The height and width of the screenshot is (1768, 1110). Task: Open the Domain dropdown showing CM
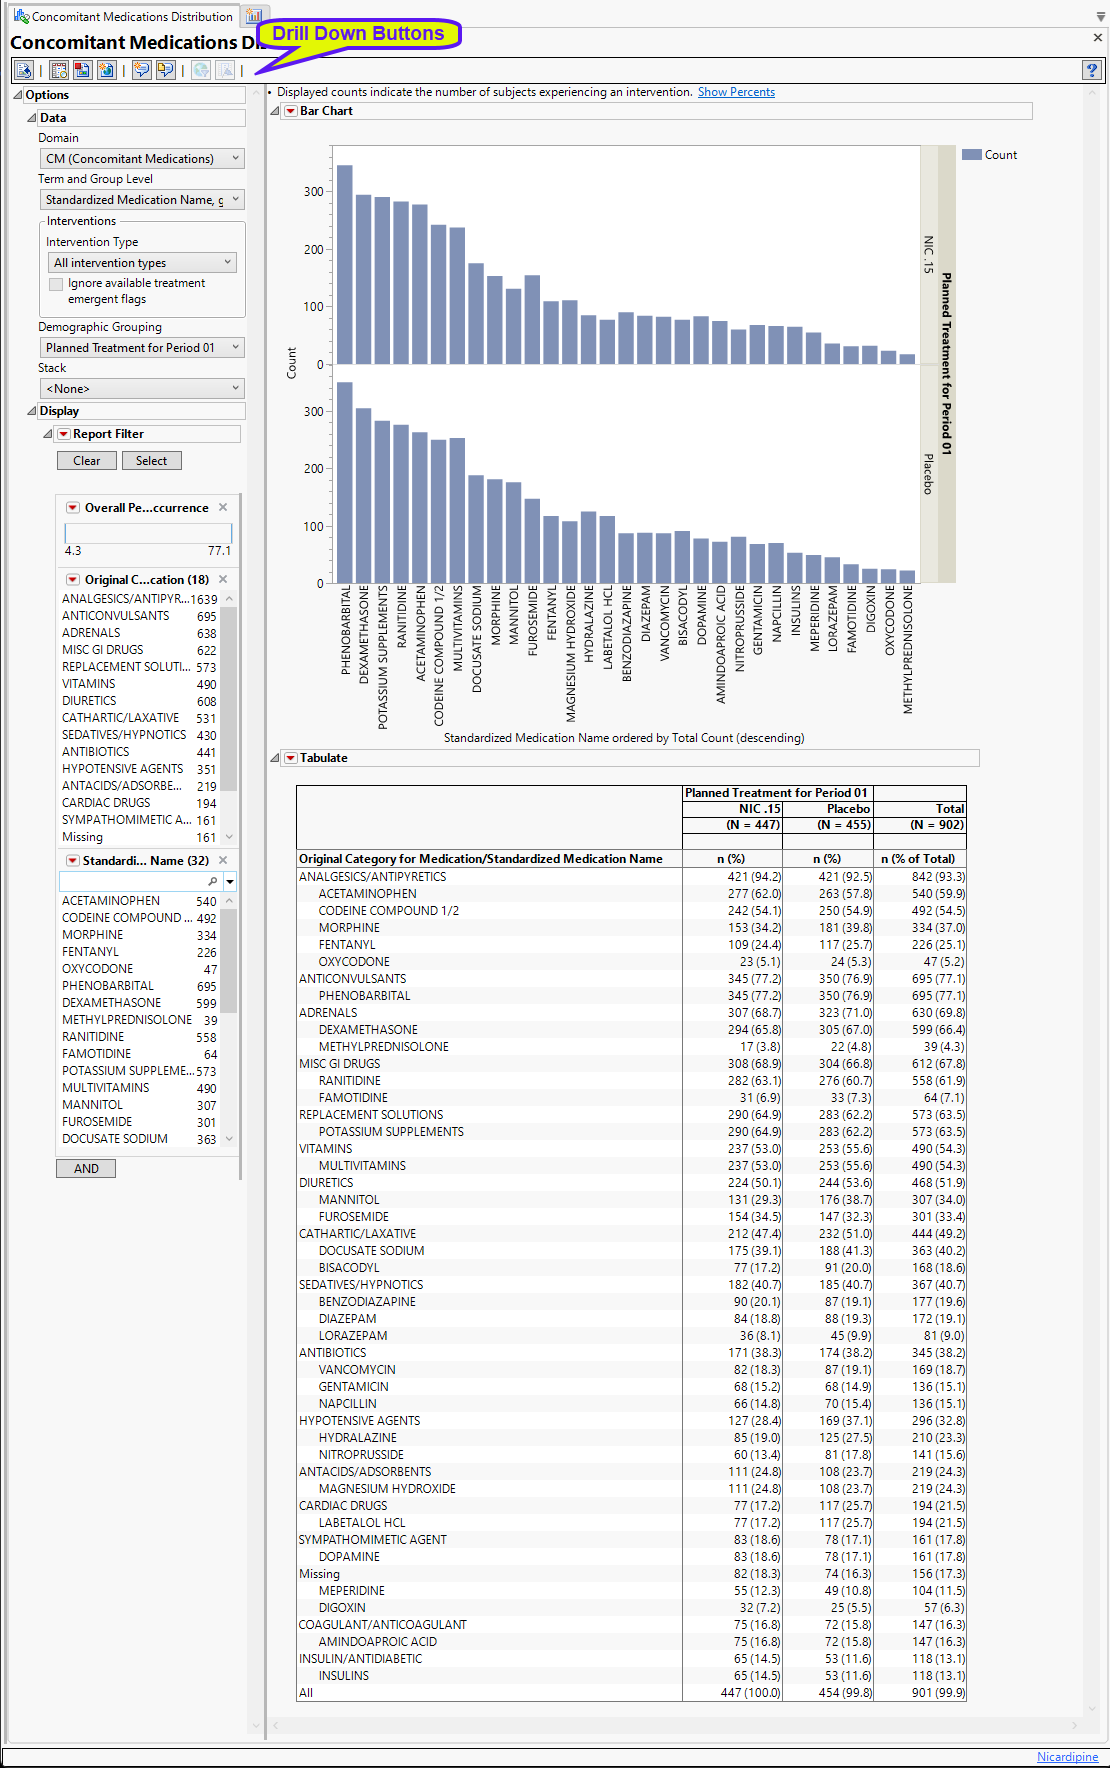(x=141, y=159)
